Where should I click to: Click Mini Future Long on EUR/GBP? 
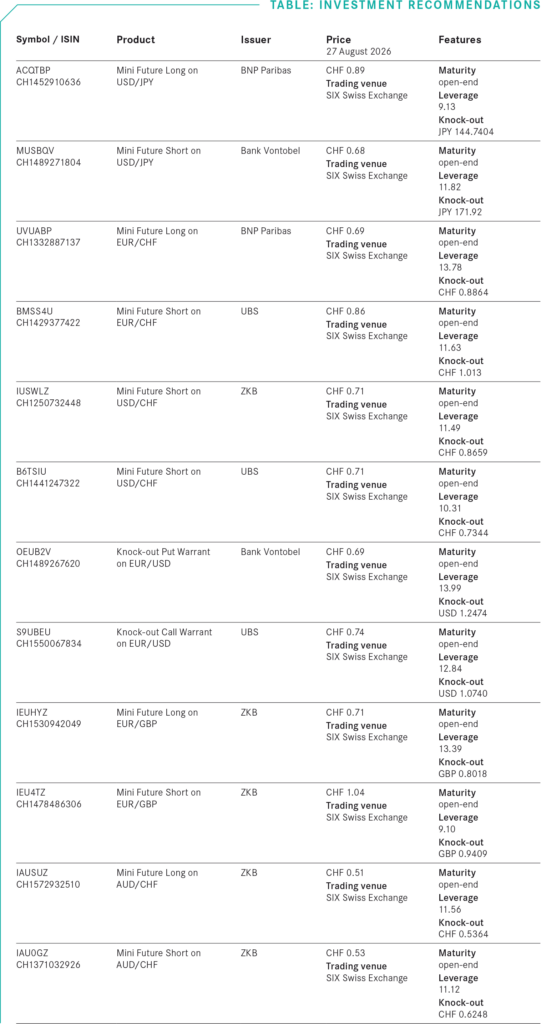157,718
